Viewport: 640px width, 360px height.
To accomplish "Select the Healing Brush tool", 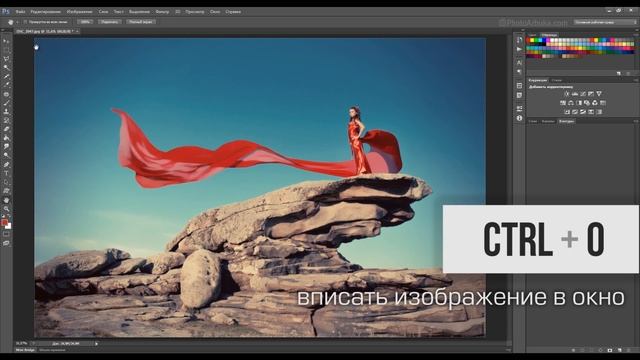I will pos(6,94).
